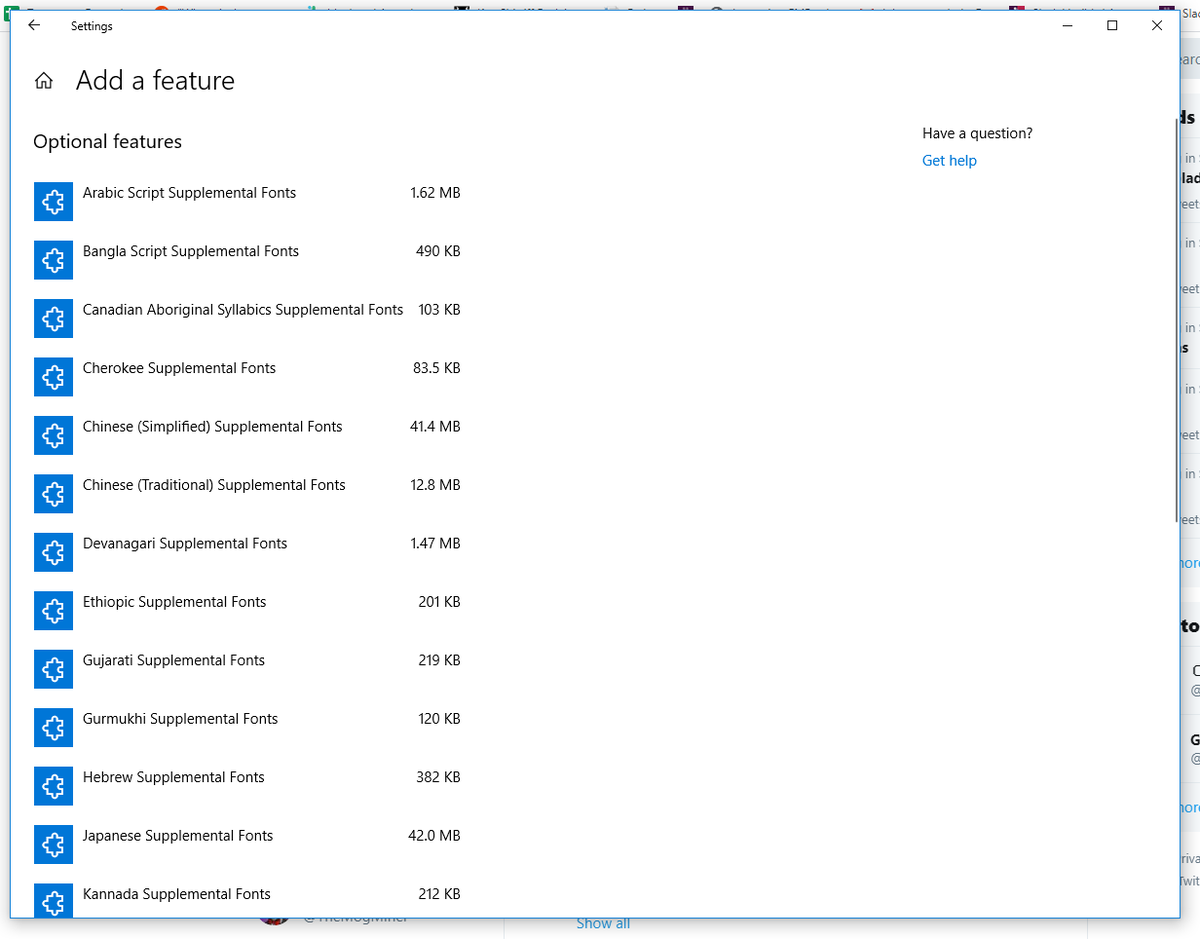Screen dimensions: 1200x939
Task: Close the Settings window
Action: click(1157, 26)
